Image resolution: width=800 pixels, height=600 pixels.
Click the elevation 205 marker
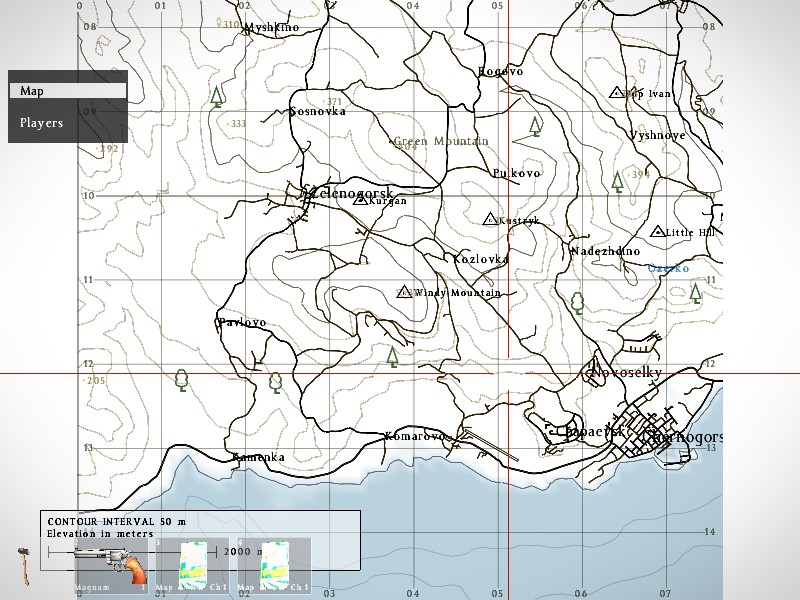click(x=96, y=381)
